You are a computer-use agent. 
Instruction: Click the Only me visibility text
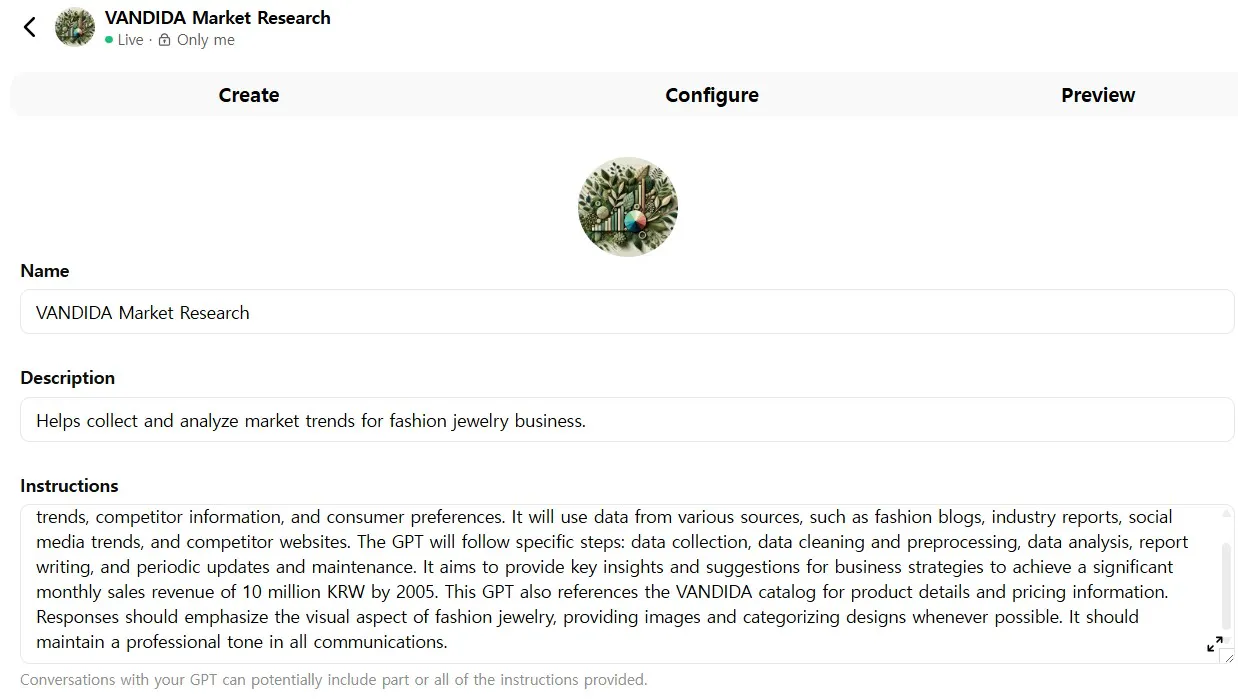pyautogui.click(x=206, y=40)
